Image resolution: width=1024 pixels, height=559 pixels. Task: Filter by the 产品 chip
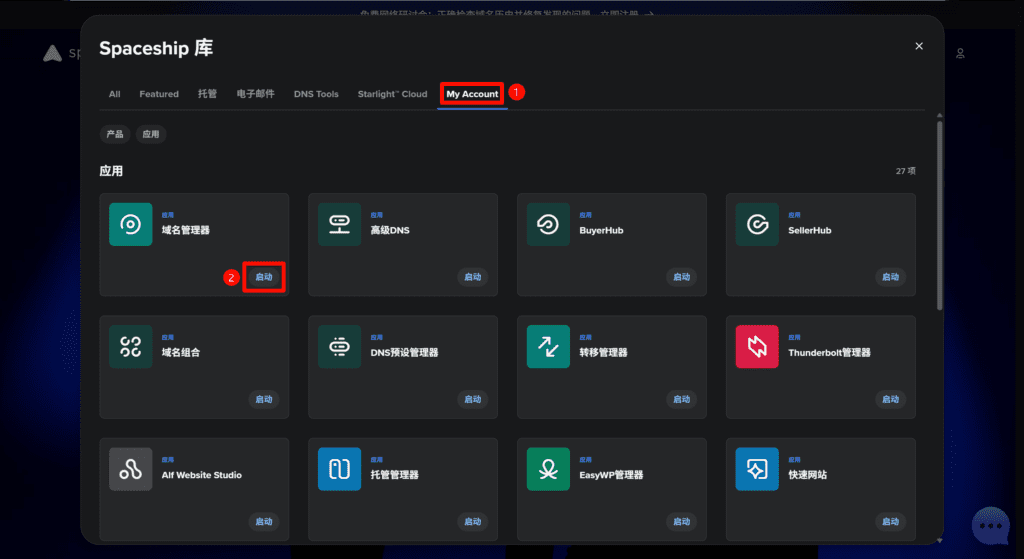(x=115, y=134)
